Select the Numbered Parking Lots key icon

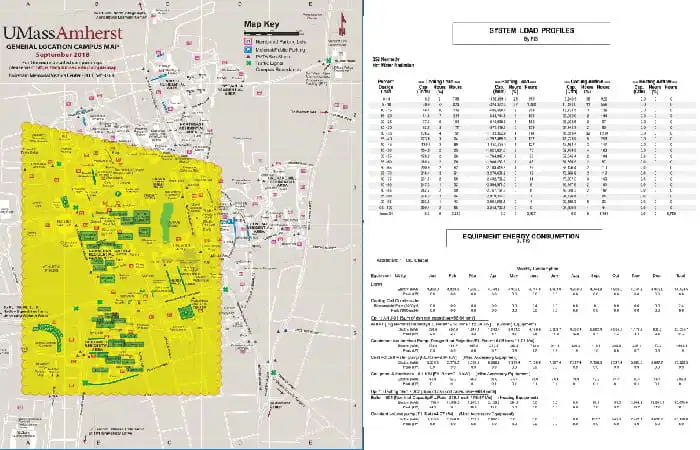[x=247, y=42]
